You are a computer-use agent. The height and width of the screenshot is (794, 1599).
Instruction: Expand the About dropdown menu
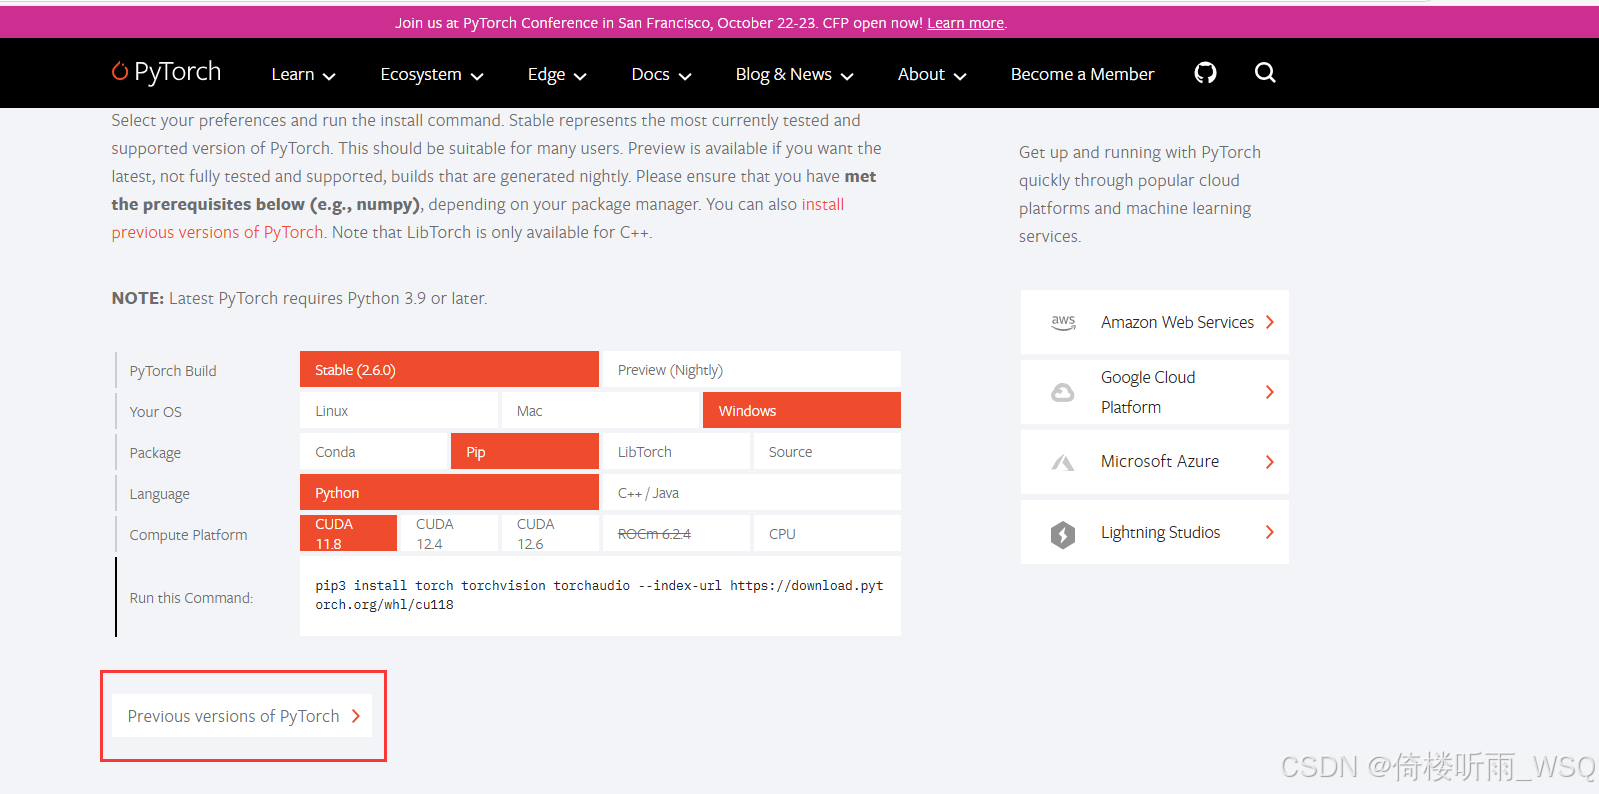click(x=932, y=74)
